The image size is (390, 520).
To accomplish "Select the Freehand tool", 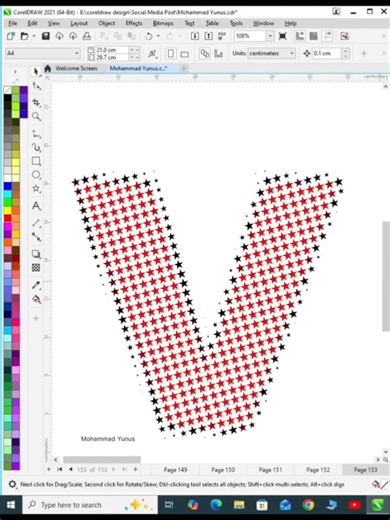I will [x=36, y=134].
